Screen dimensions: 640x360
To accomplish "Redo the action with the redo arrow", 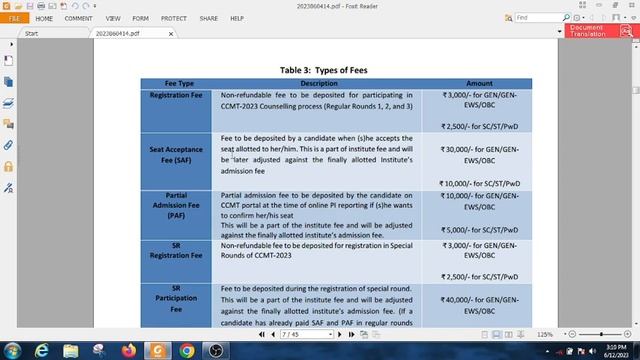I will (86, 6).
